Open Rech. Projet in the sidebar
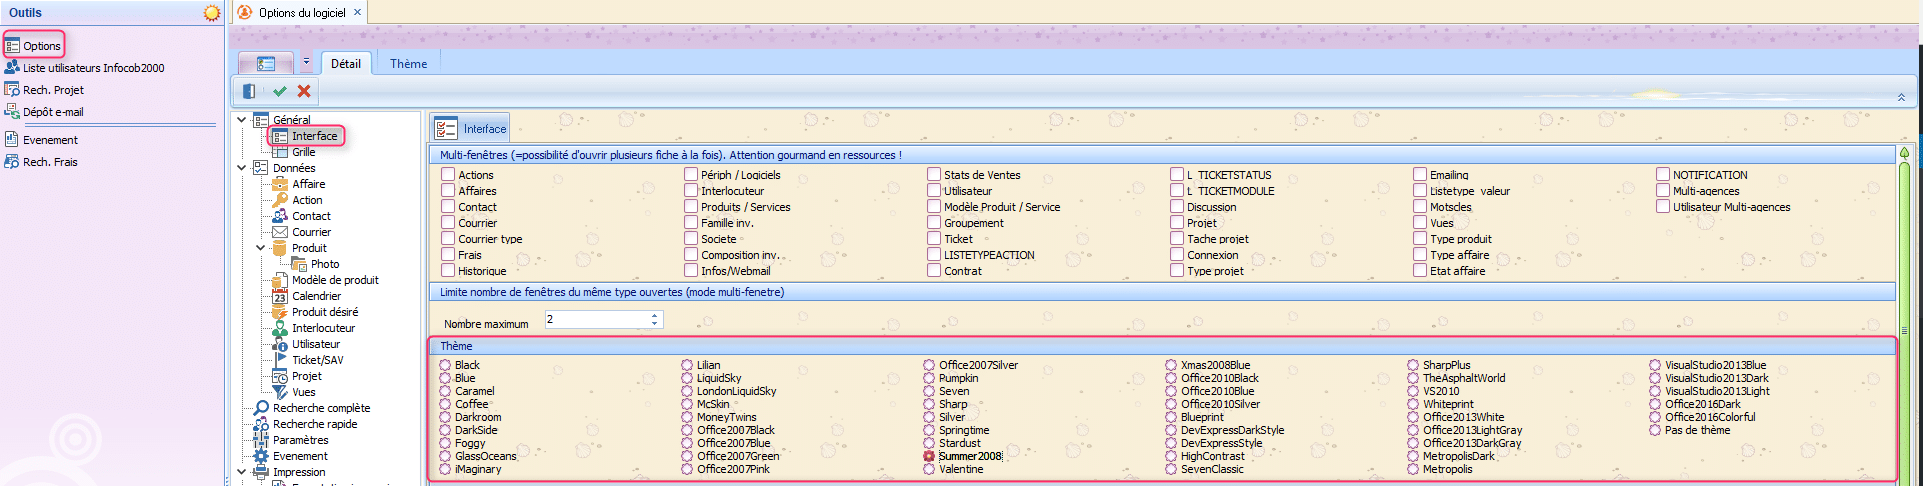Viewport: 1923px width, 486px height. point(53,90)
